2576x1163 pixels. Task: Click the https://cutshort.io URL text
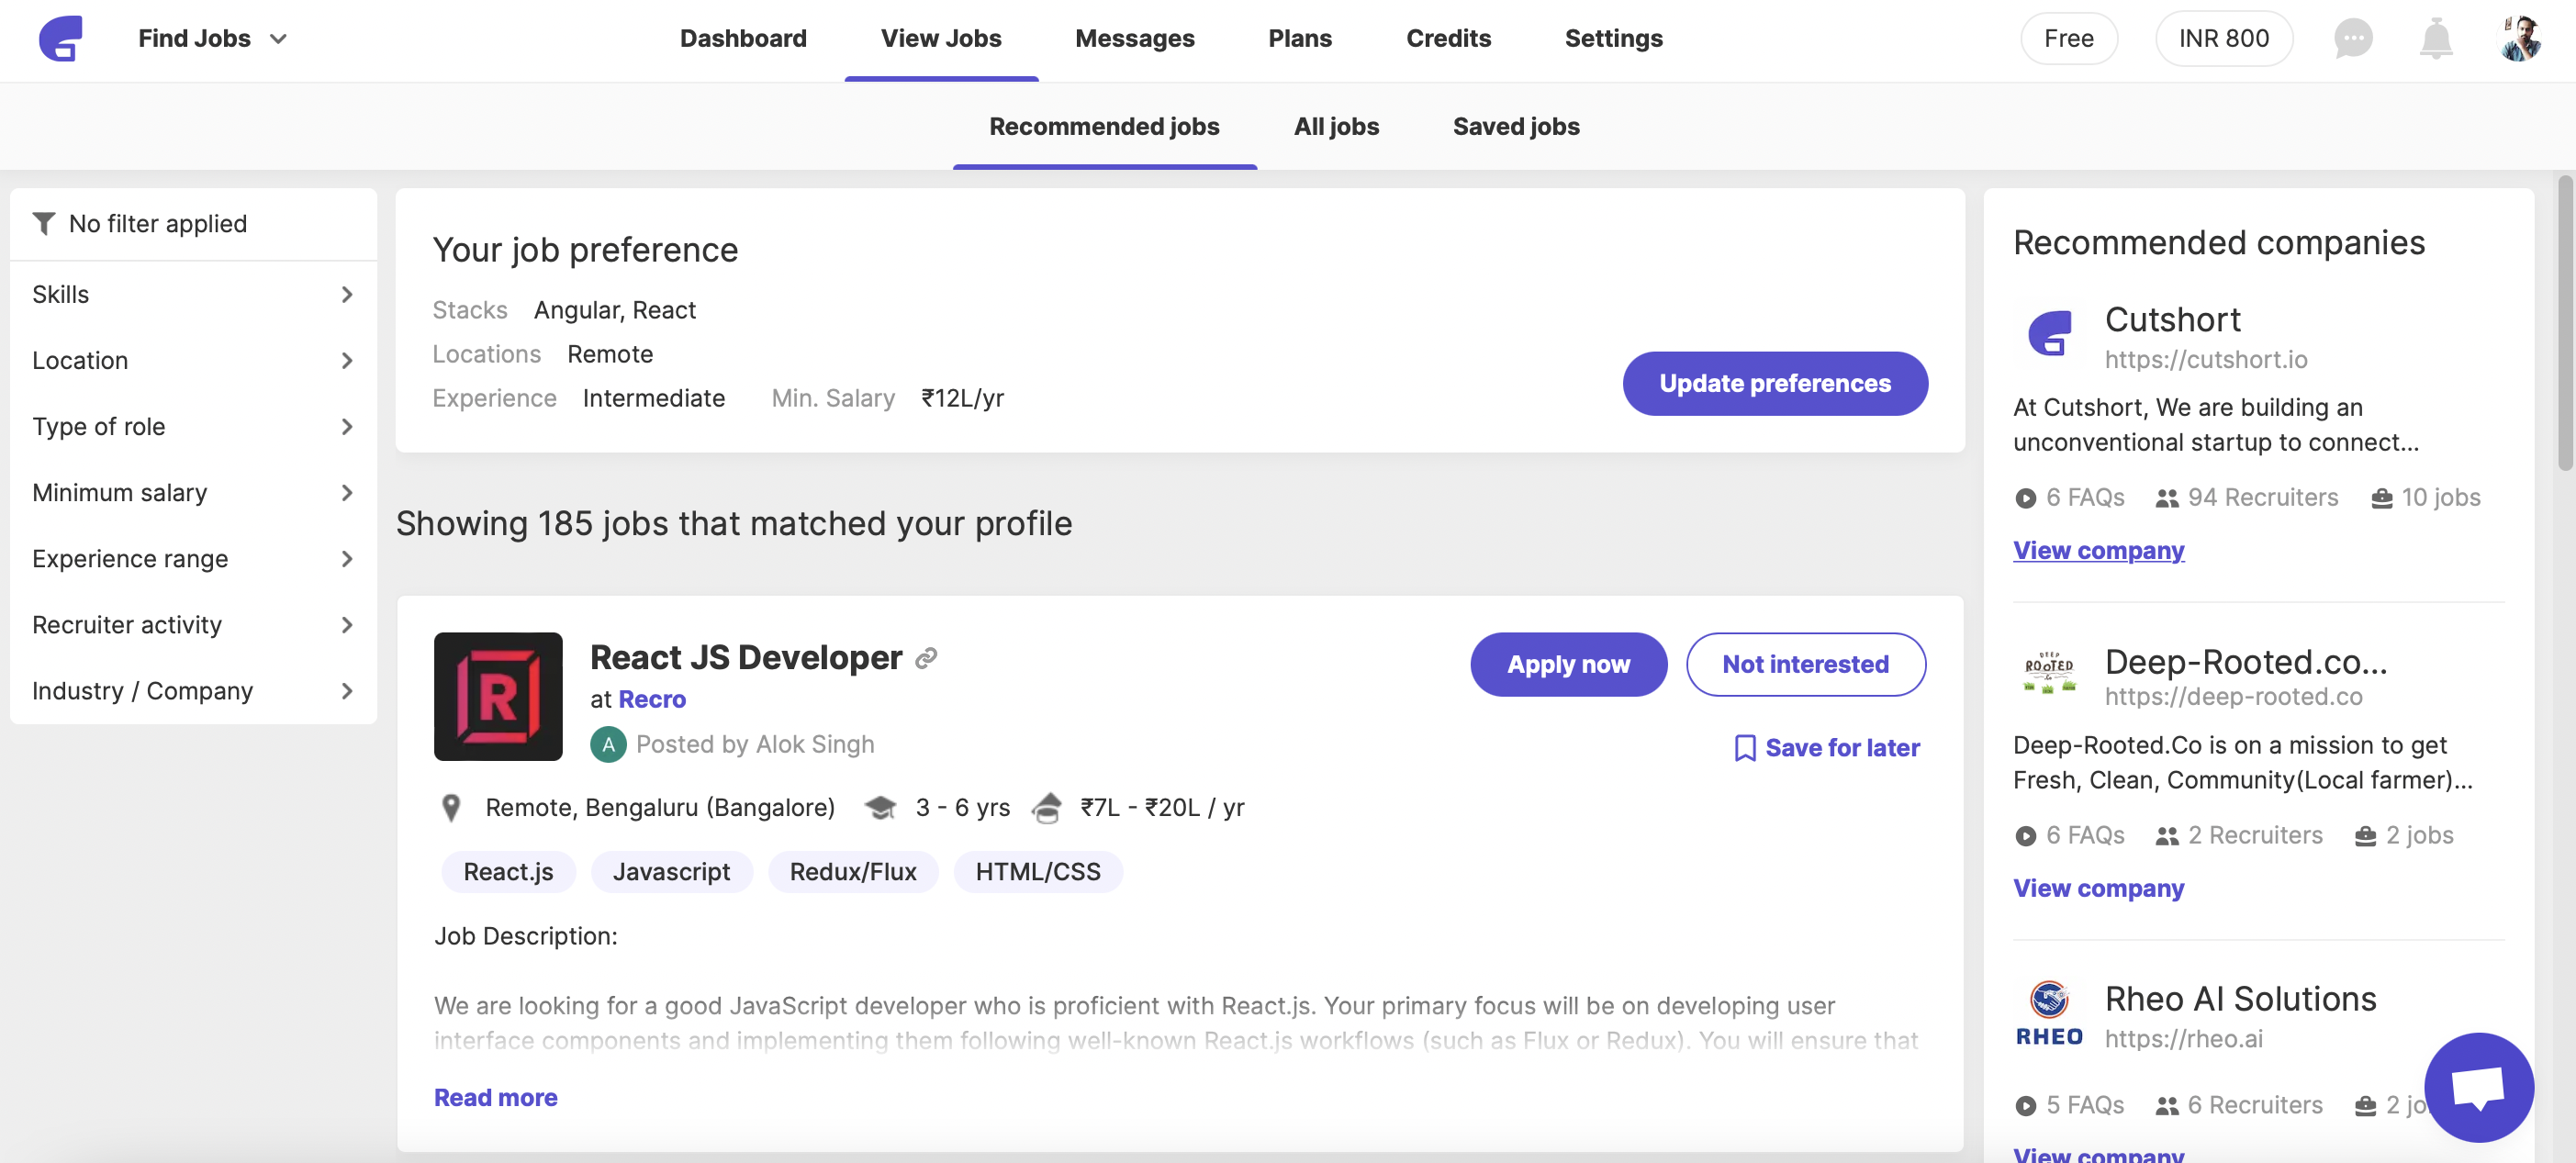(x=2205, y=359)
